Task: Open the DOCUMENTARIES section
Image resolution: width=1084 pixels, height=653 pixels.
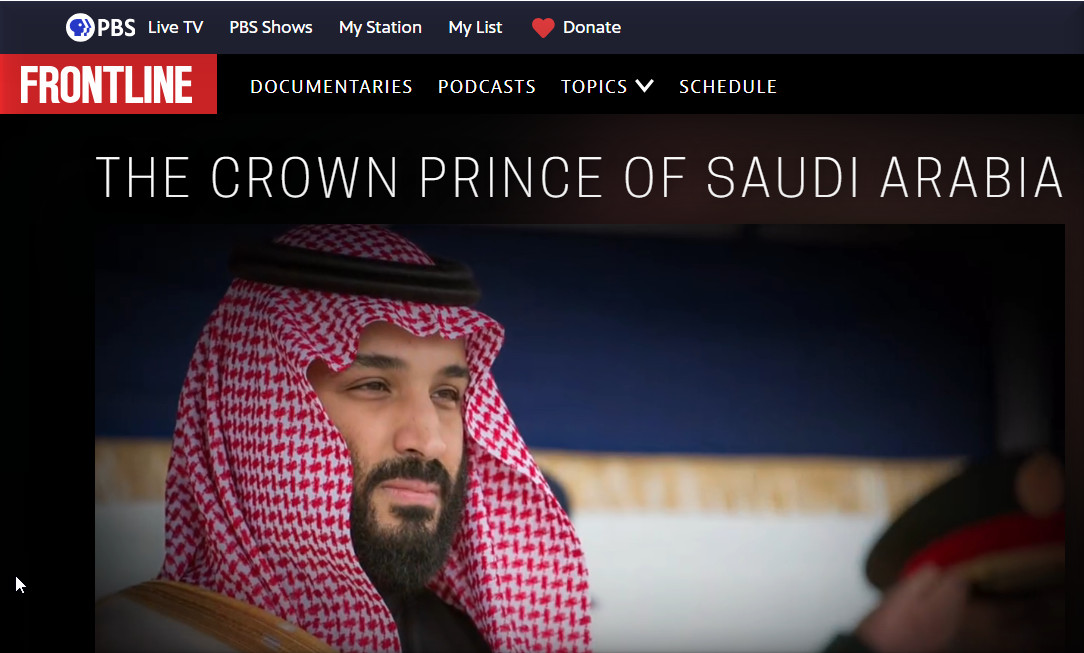Action: point(331,86)
